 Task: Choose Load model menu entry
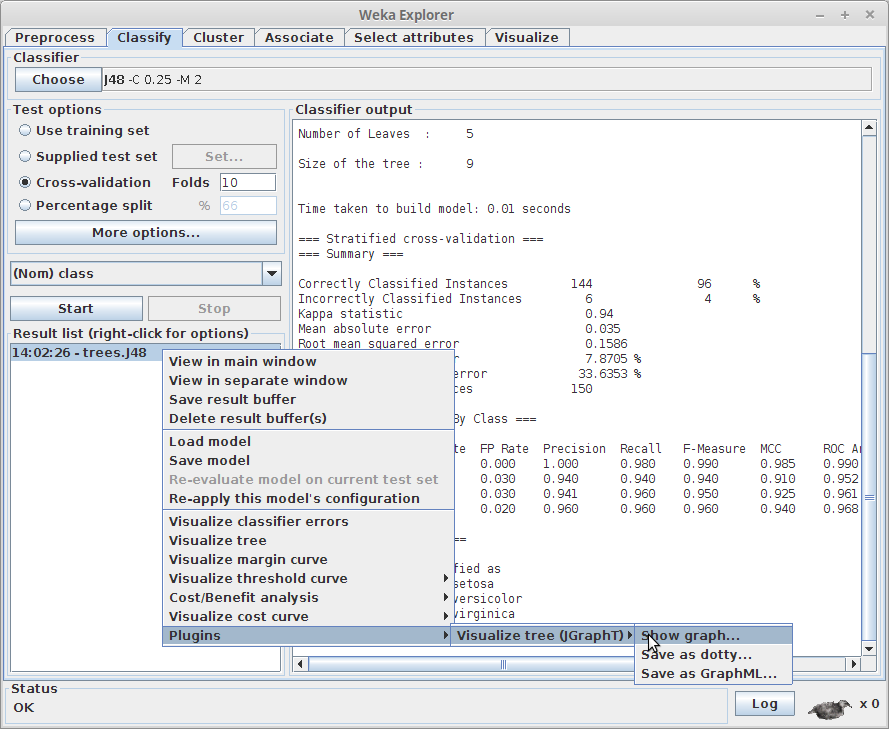[308, 442]
